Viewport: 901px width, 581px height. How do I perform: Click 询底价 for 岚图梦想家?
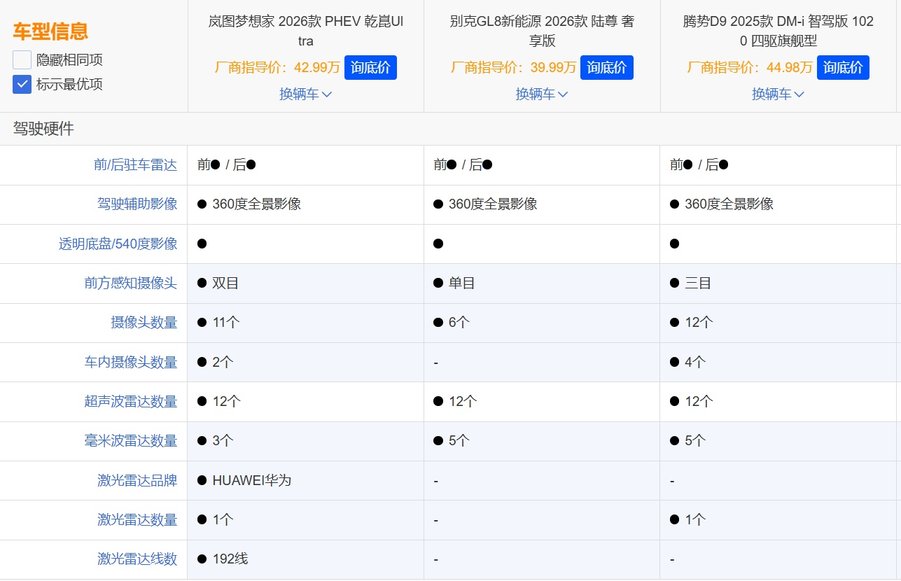[x=371, y=68]
